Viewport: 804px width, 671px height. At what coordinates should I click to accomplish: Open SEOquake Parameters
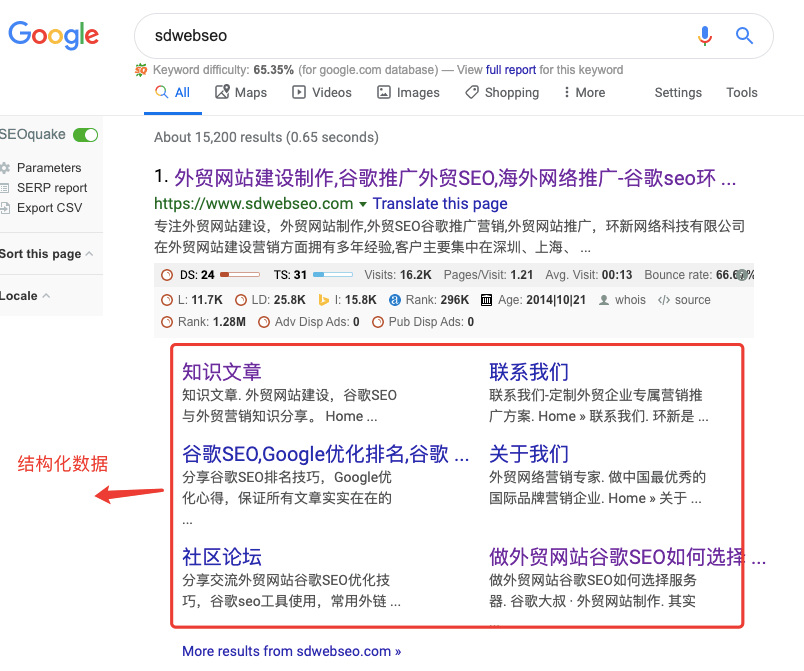coord(49,168)
